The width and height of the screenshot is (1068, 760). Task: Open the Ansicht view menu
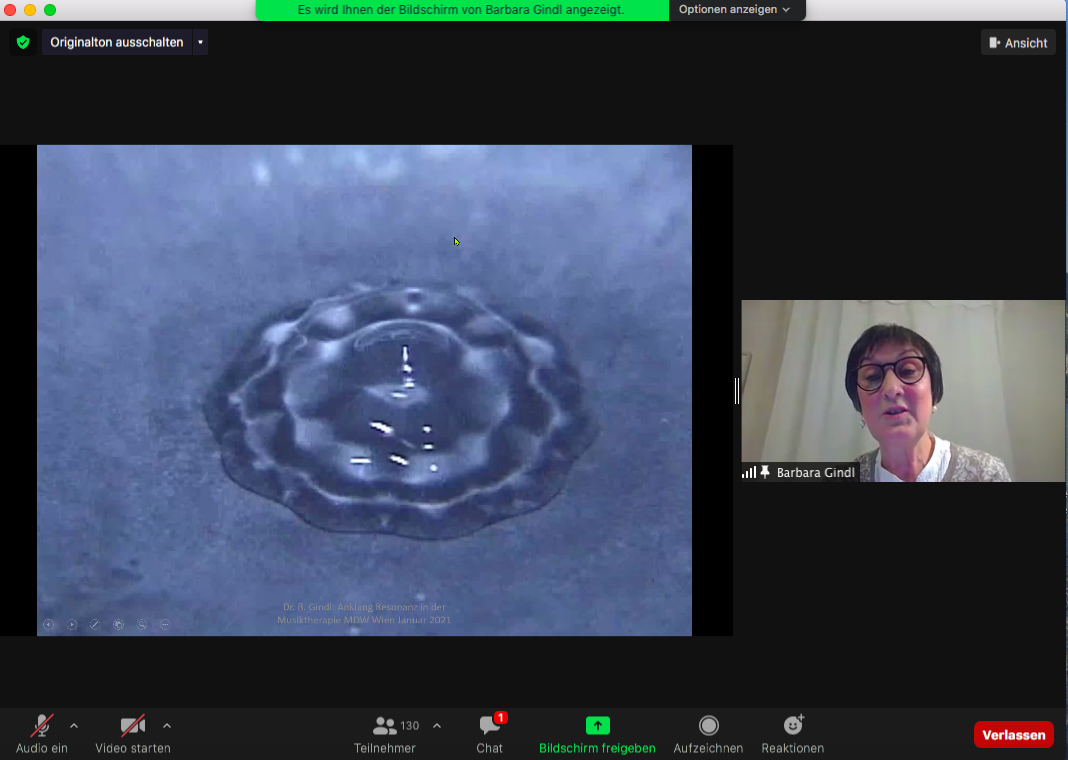tap(1018, 42)
